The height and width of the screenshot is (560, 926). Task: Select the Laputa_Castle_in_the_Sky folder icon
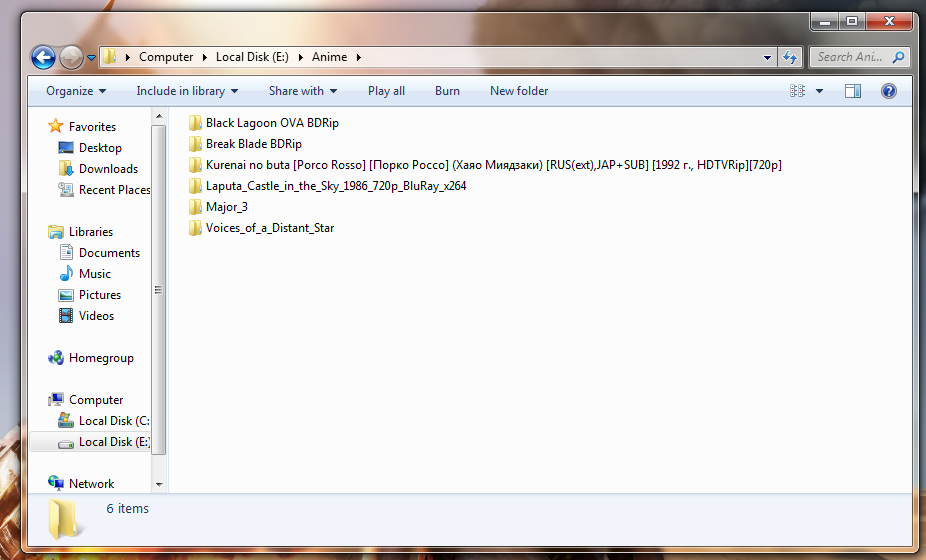[x=195, y=186]
